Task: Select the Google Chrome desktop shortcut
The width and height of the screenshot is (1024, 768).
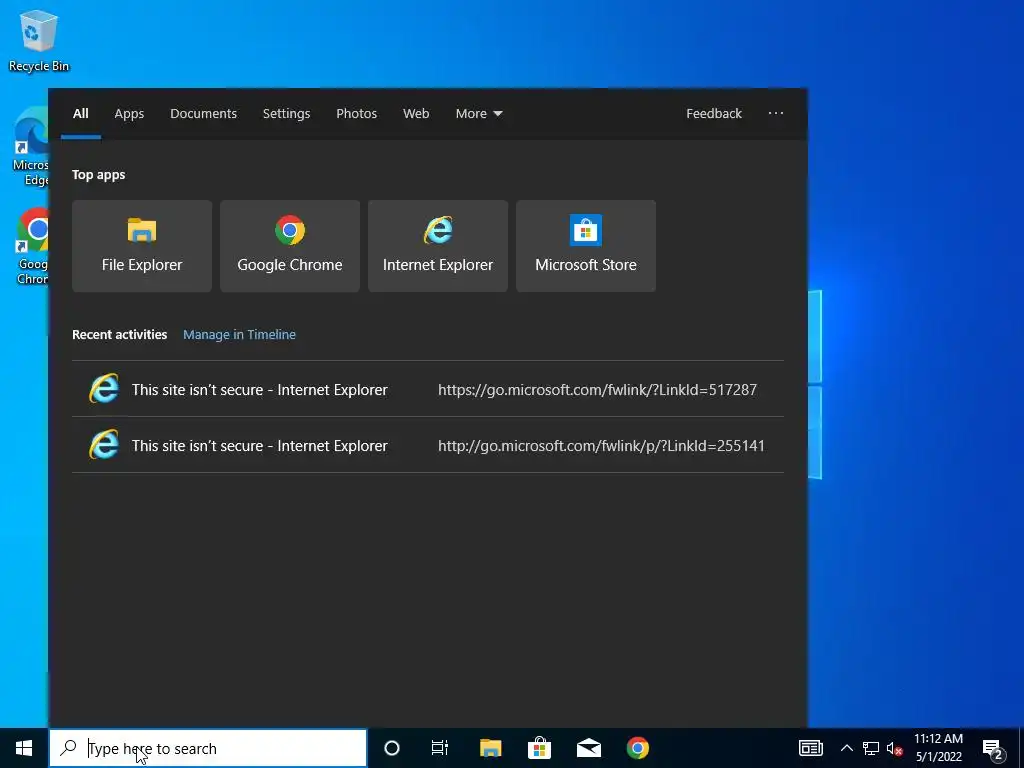Action: 32,247
